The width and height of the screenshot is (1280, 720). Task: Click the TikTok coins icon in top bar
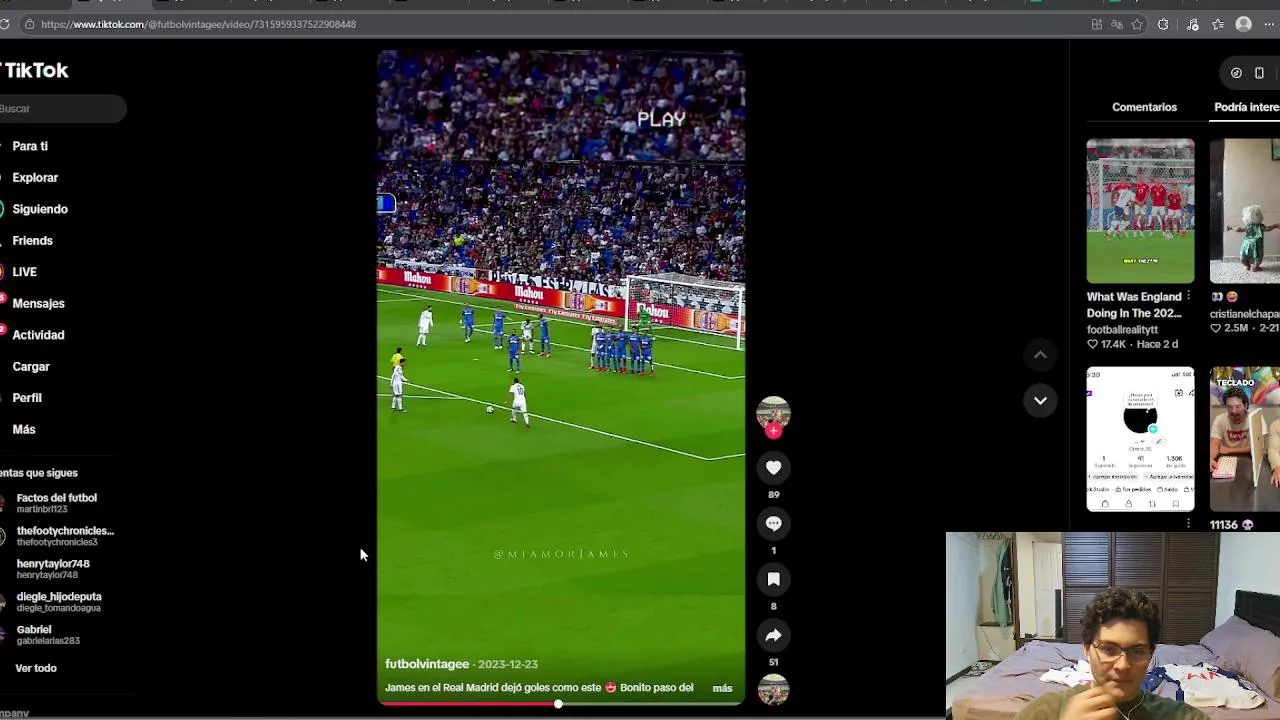(x=1236, y=73)
